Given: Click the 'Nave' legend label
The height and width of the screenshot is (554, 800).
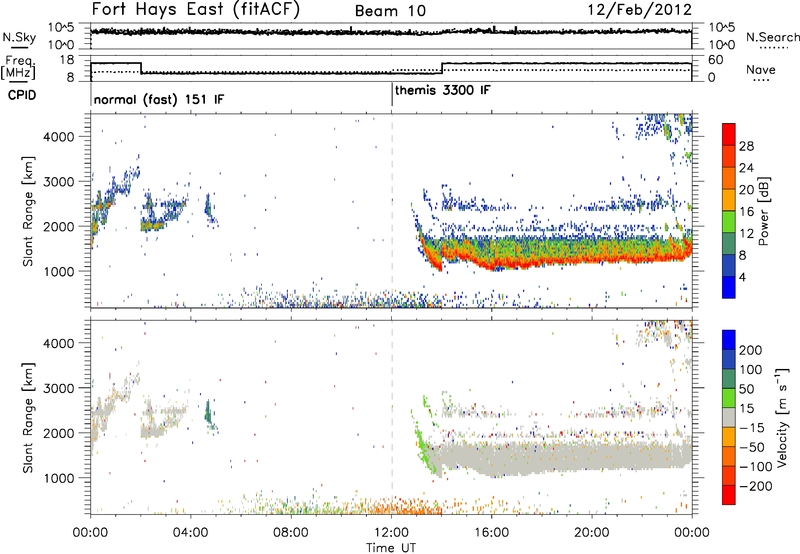Looking at the screenshot, I should [x=760, y=69].
